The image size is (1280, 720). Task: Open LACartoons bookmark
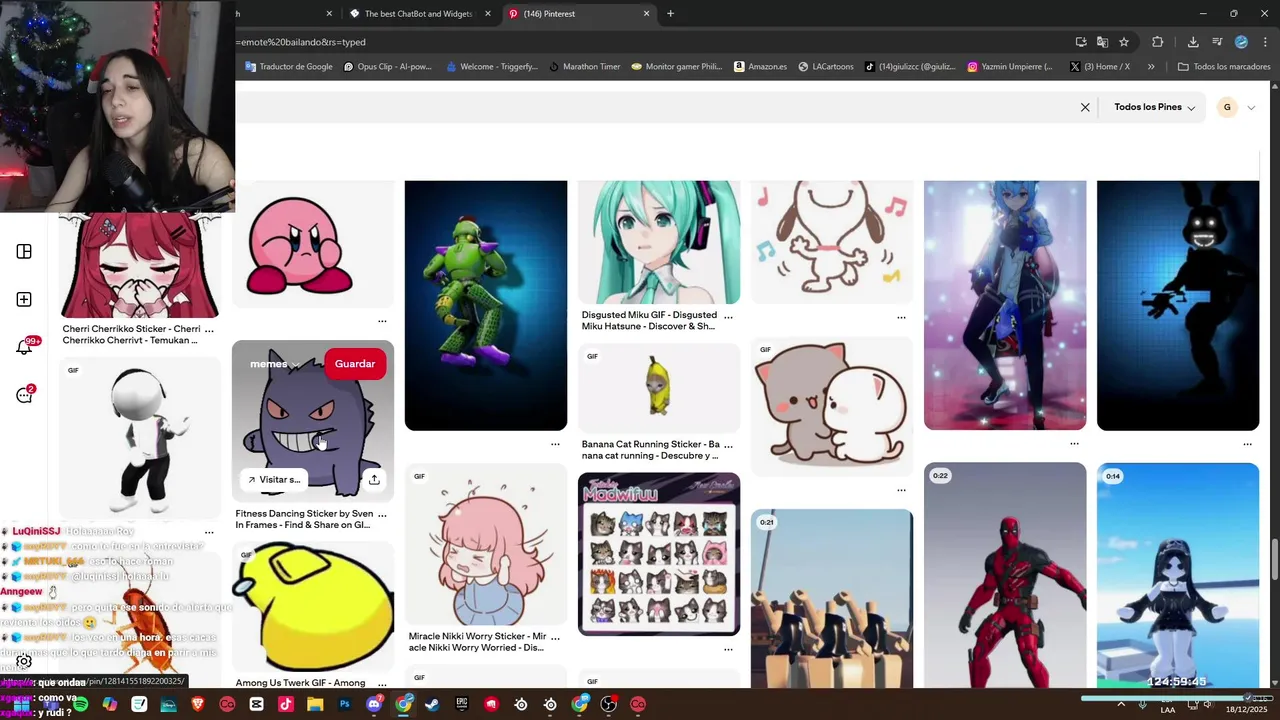click(825, 67)
